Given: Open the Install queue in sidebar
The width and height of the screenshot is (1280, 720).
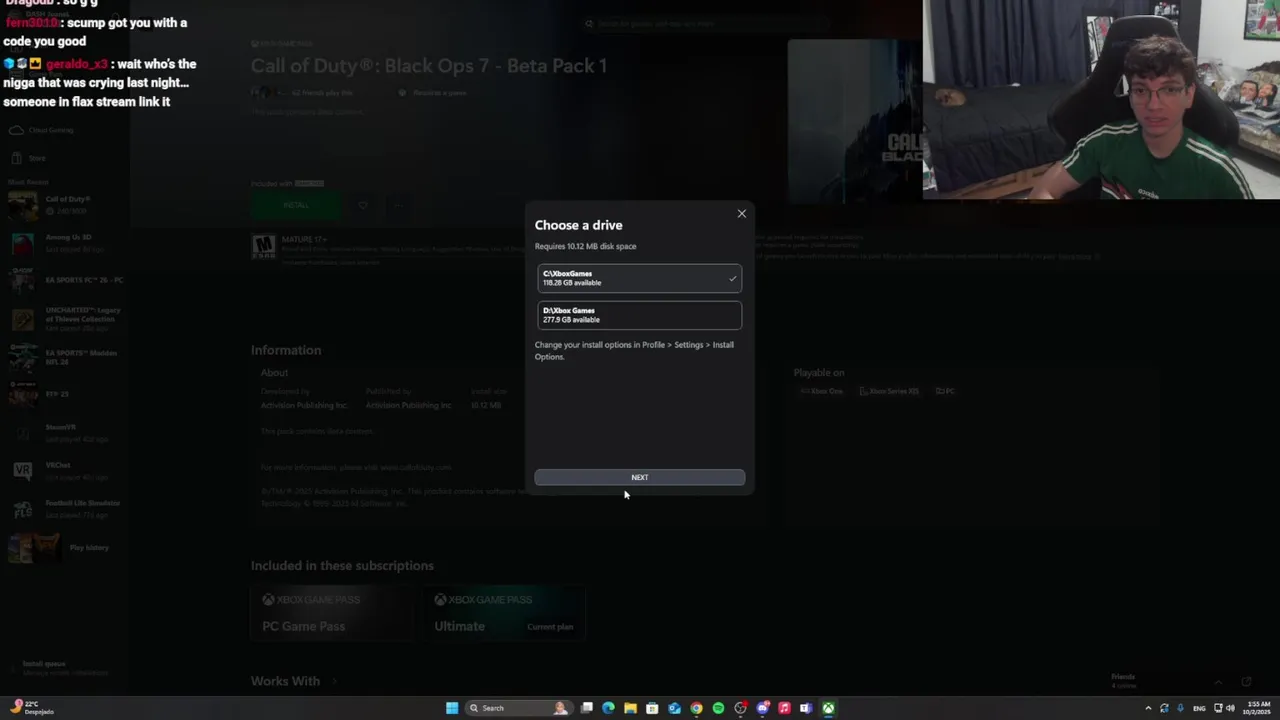Looking at the screenshot, I should pos(60,667).
